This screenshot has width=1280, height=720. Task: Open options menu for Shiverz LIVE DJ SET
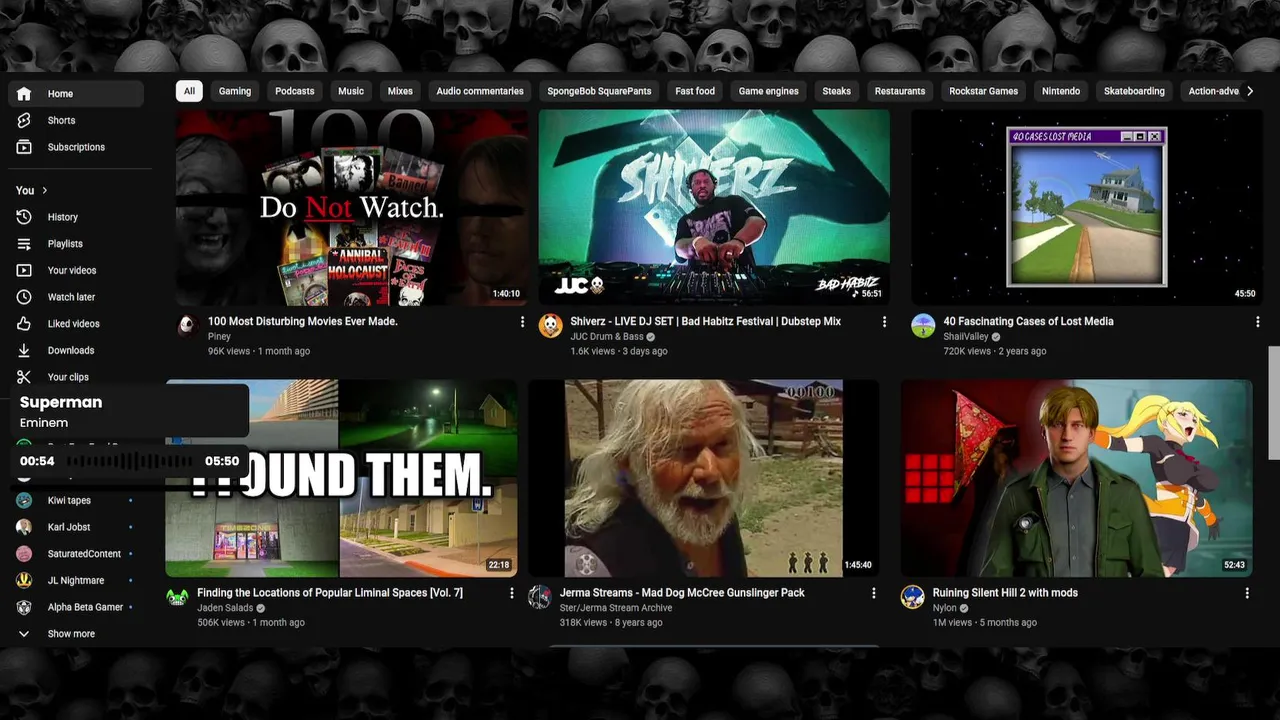tap(884, 322)
